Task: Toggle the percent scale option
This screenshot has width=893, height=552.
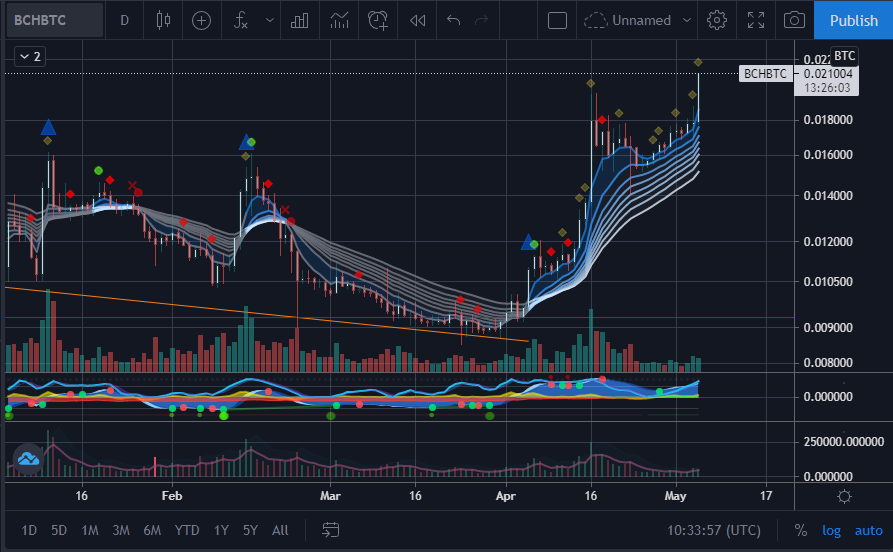Action: tap(801, 530)
